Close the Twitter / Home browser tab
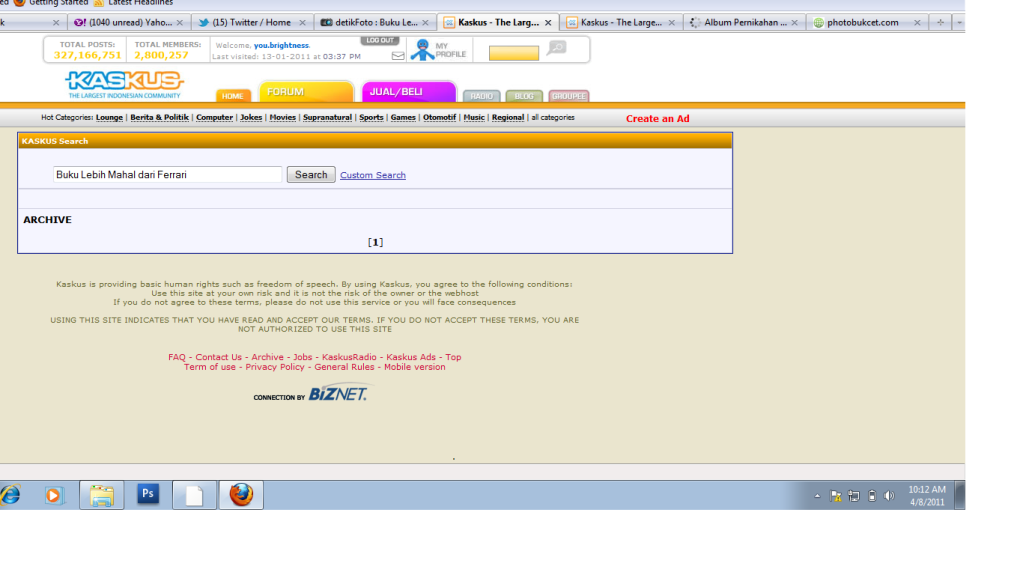 point(302,23)
